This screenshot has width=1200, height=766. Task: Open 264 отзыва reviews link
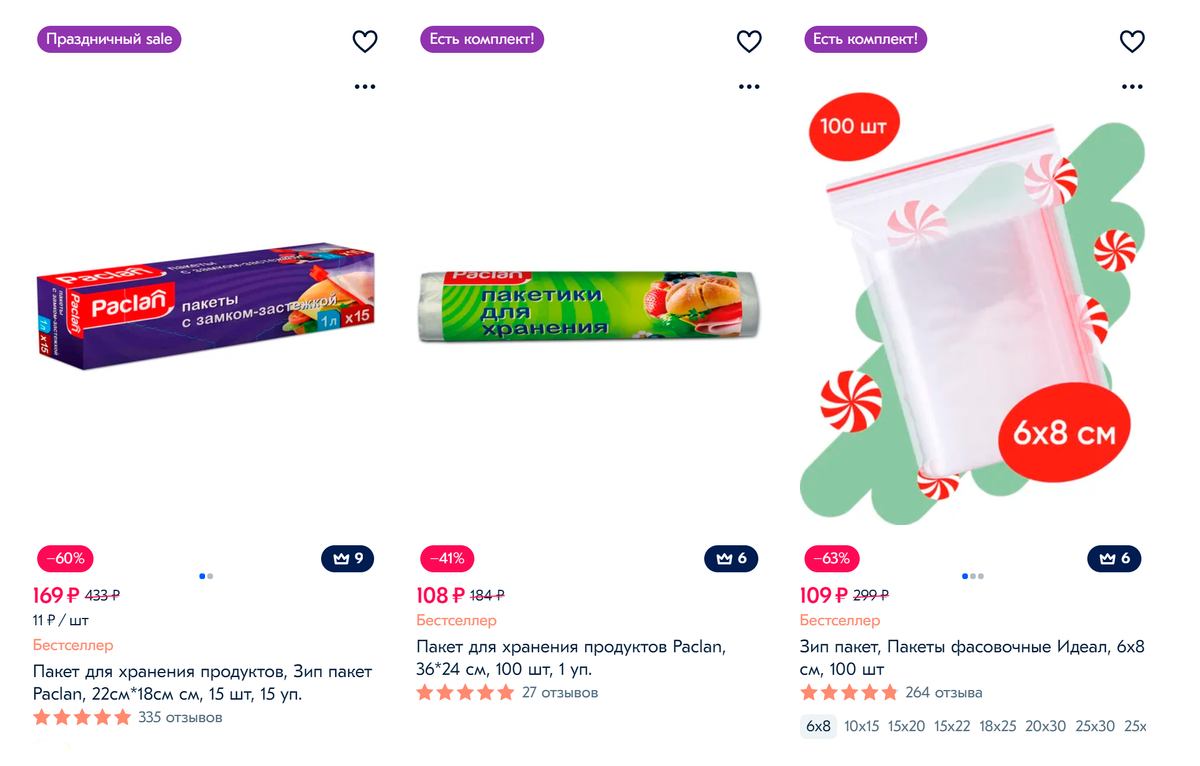point(944,693)
